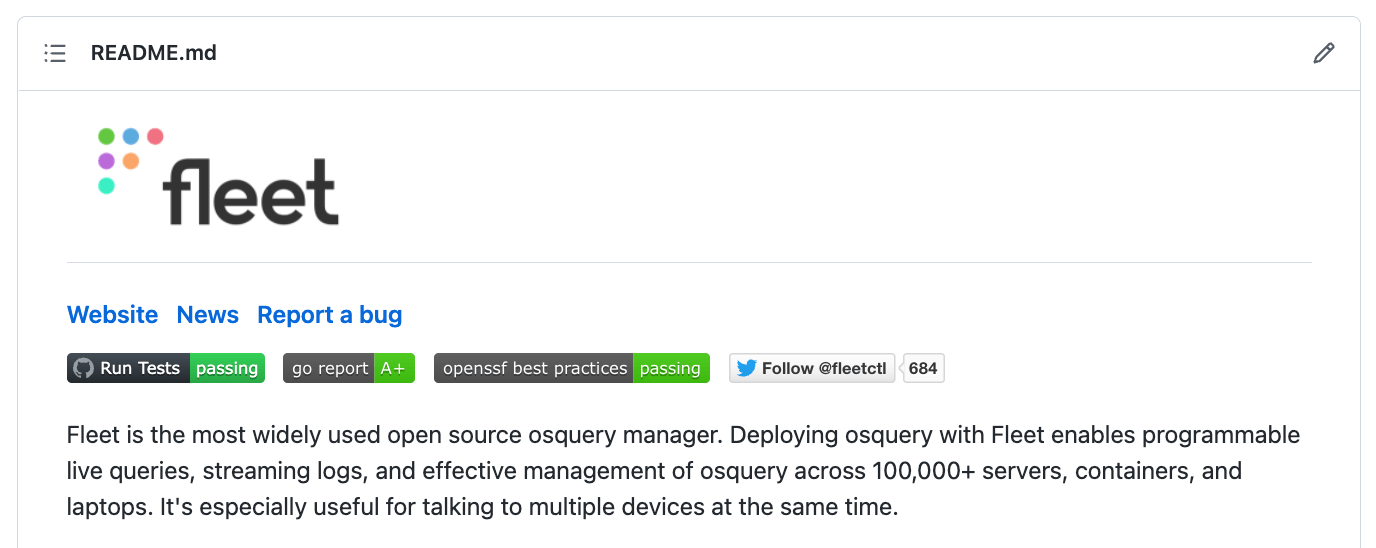Click the pencil icon to edit README
1376x548 pixels.
[1324, 53]
